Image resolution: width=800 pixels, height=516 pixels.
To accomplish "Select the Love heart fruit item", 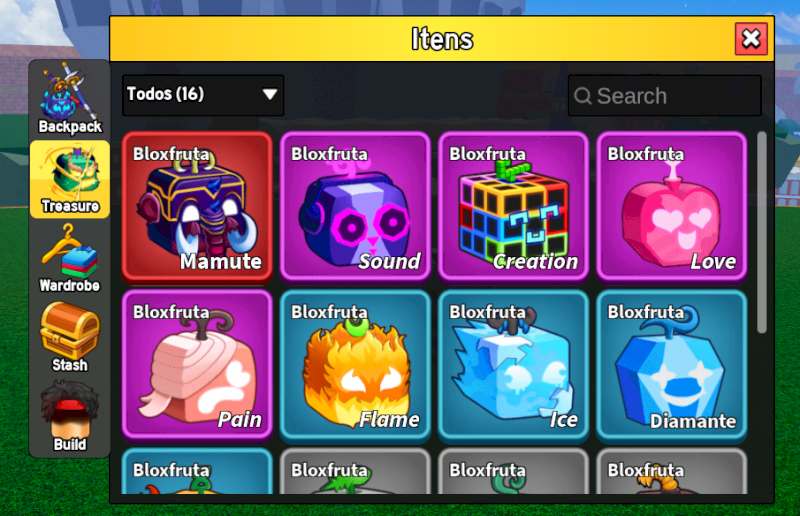I will 672,206.
